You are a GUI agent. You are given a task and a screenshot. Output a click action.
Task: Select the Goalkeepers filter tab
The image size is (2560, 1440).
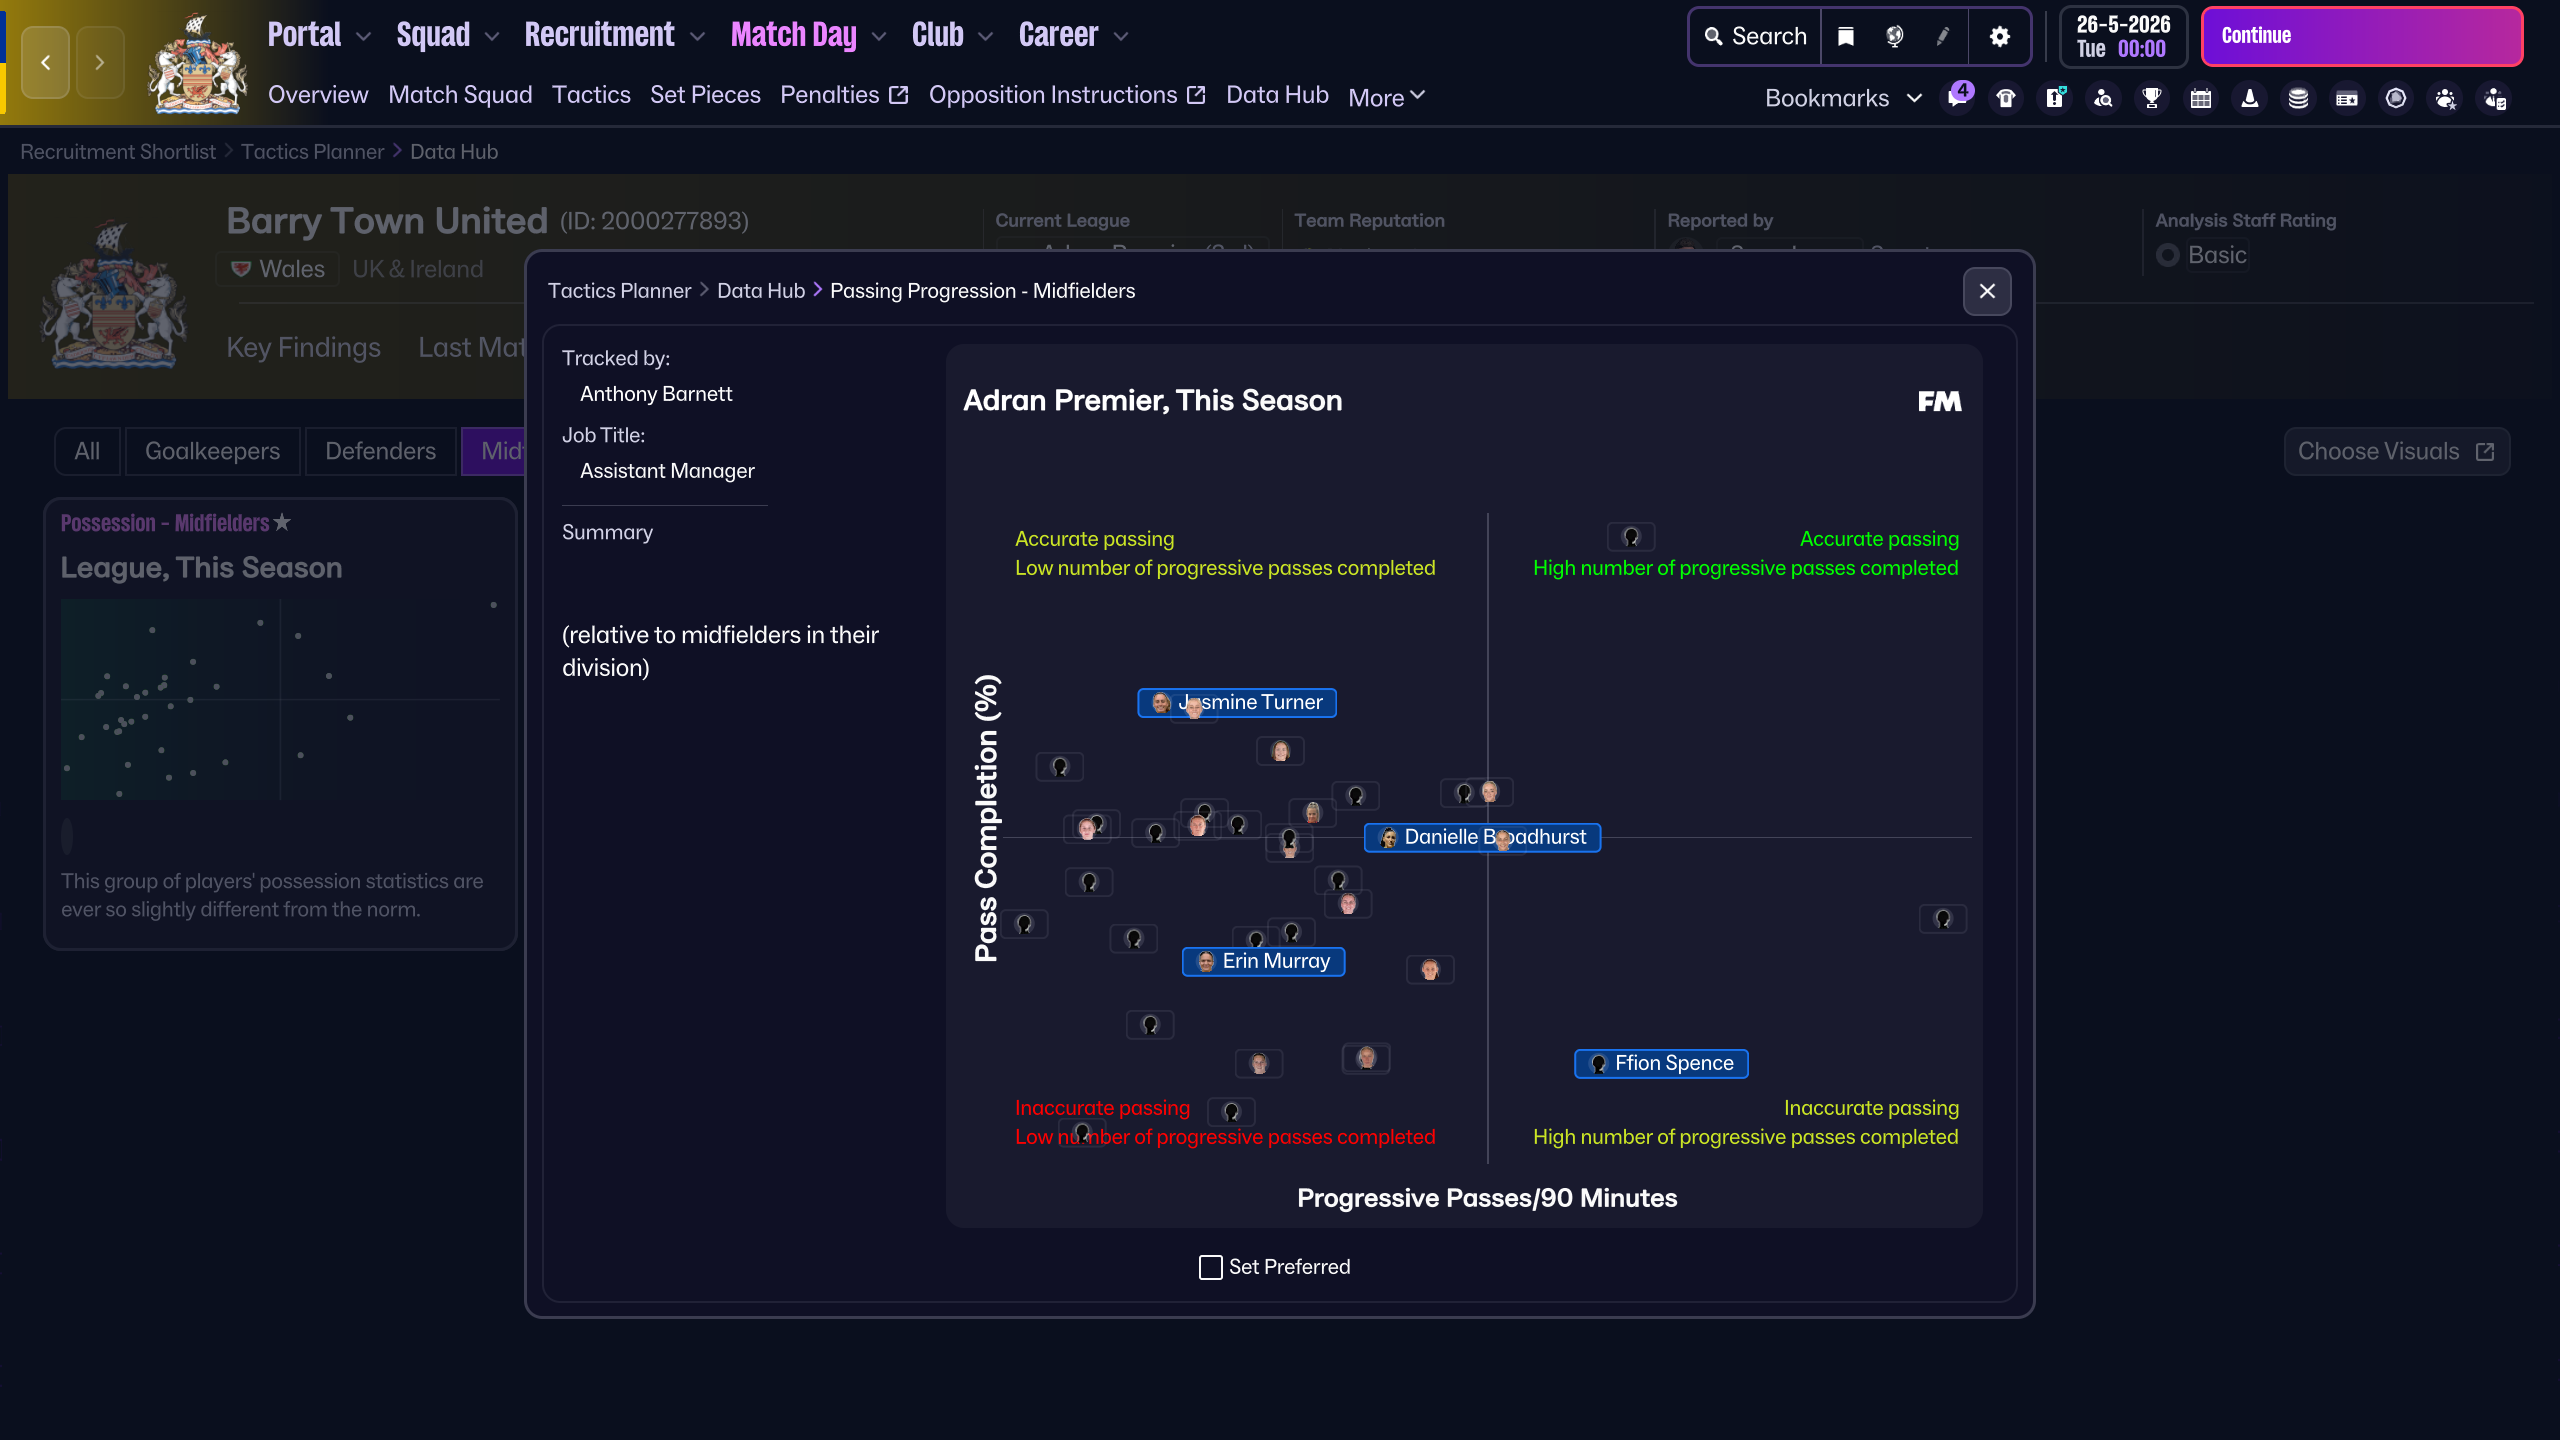point(212,451)
